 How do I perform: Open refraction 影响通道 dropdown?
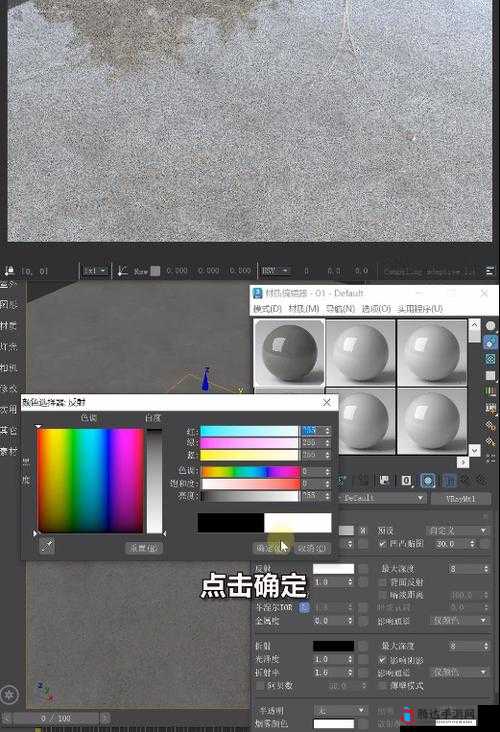pos(459,672)
